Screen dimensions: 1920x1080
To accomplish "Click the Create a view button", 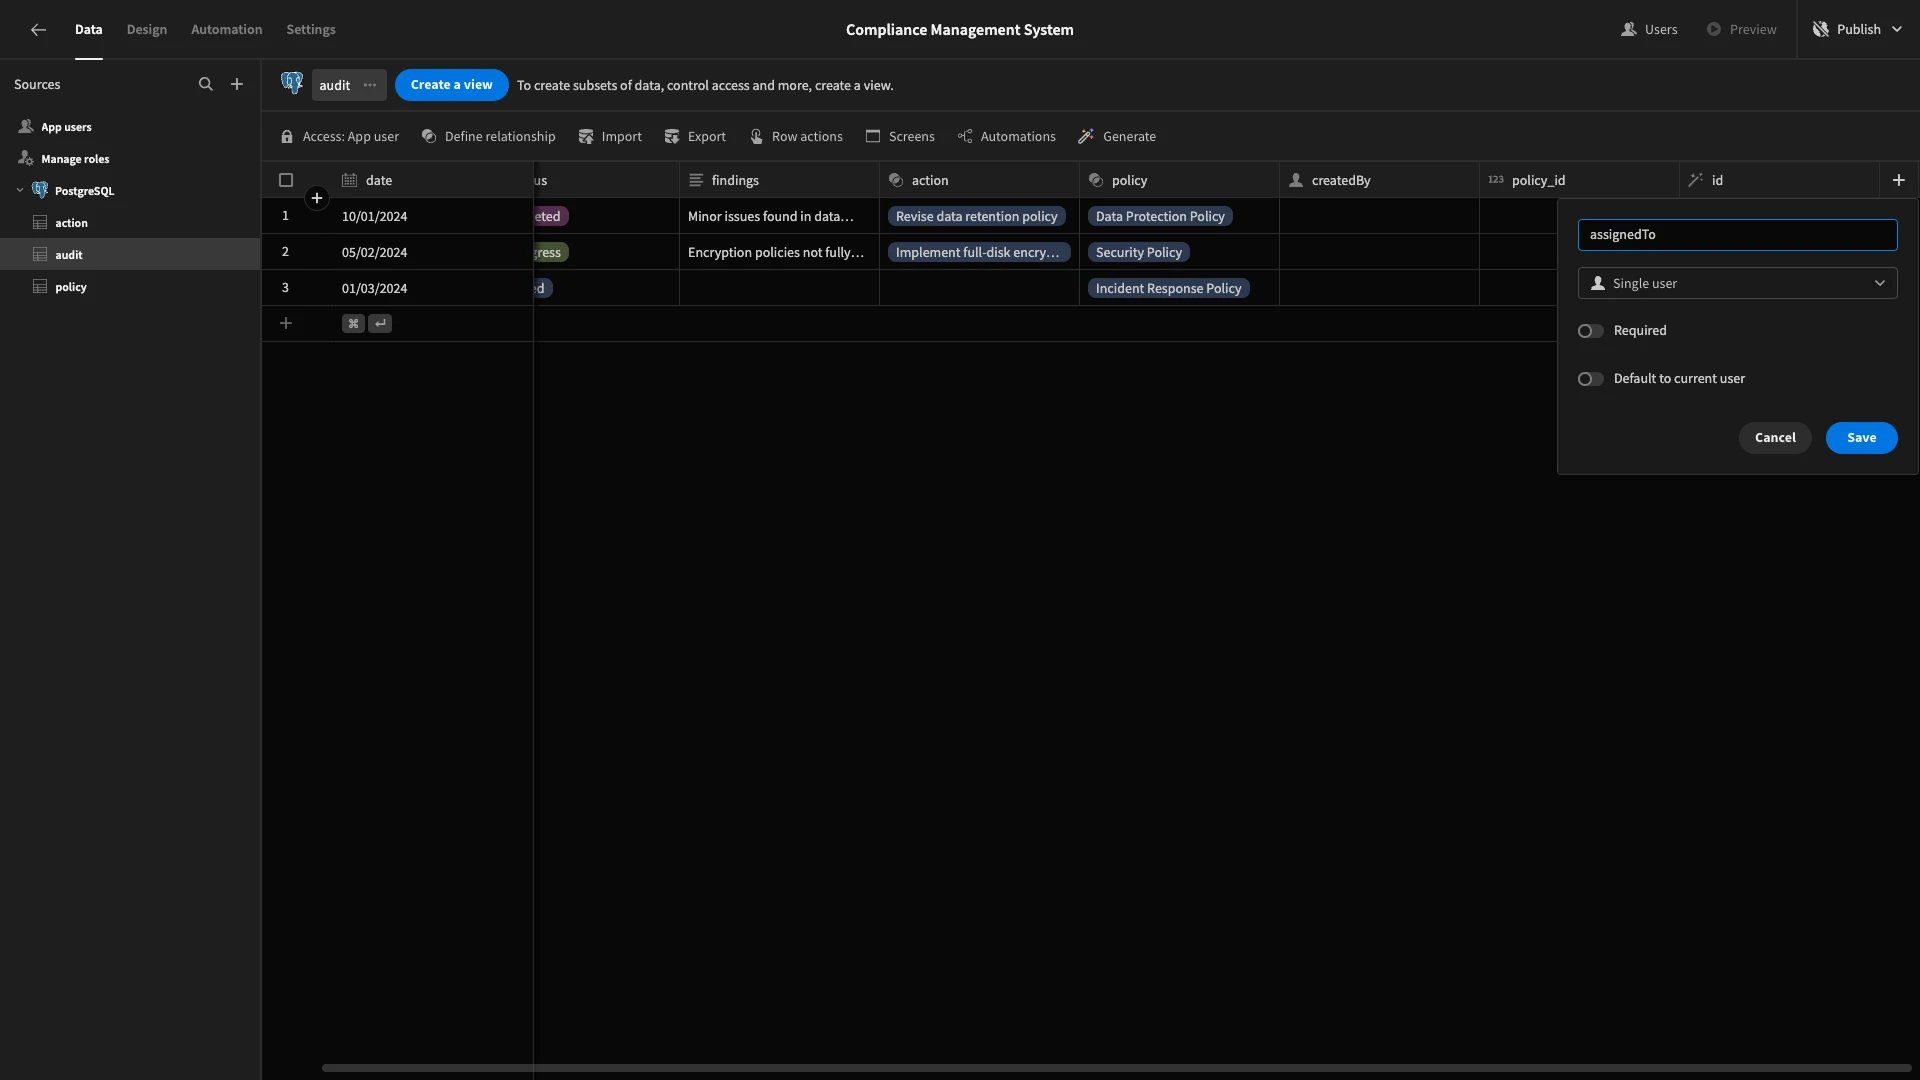I will coord(451,85).
